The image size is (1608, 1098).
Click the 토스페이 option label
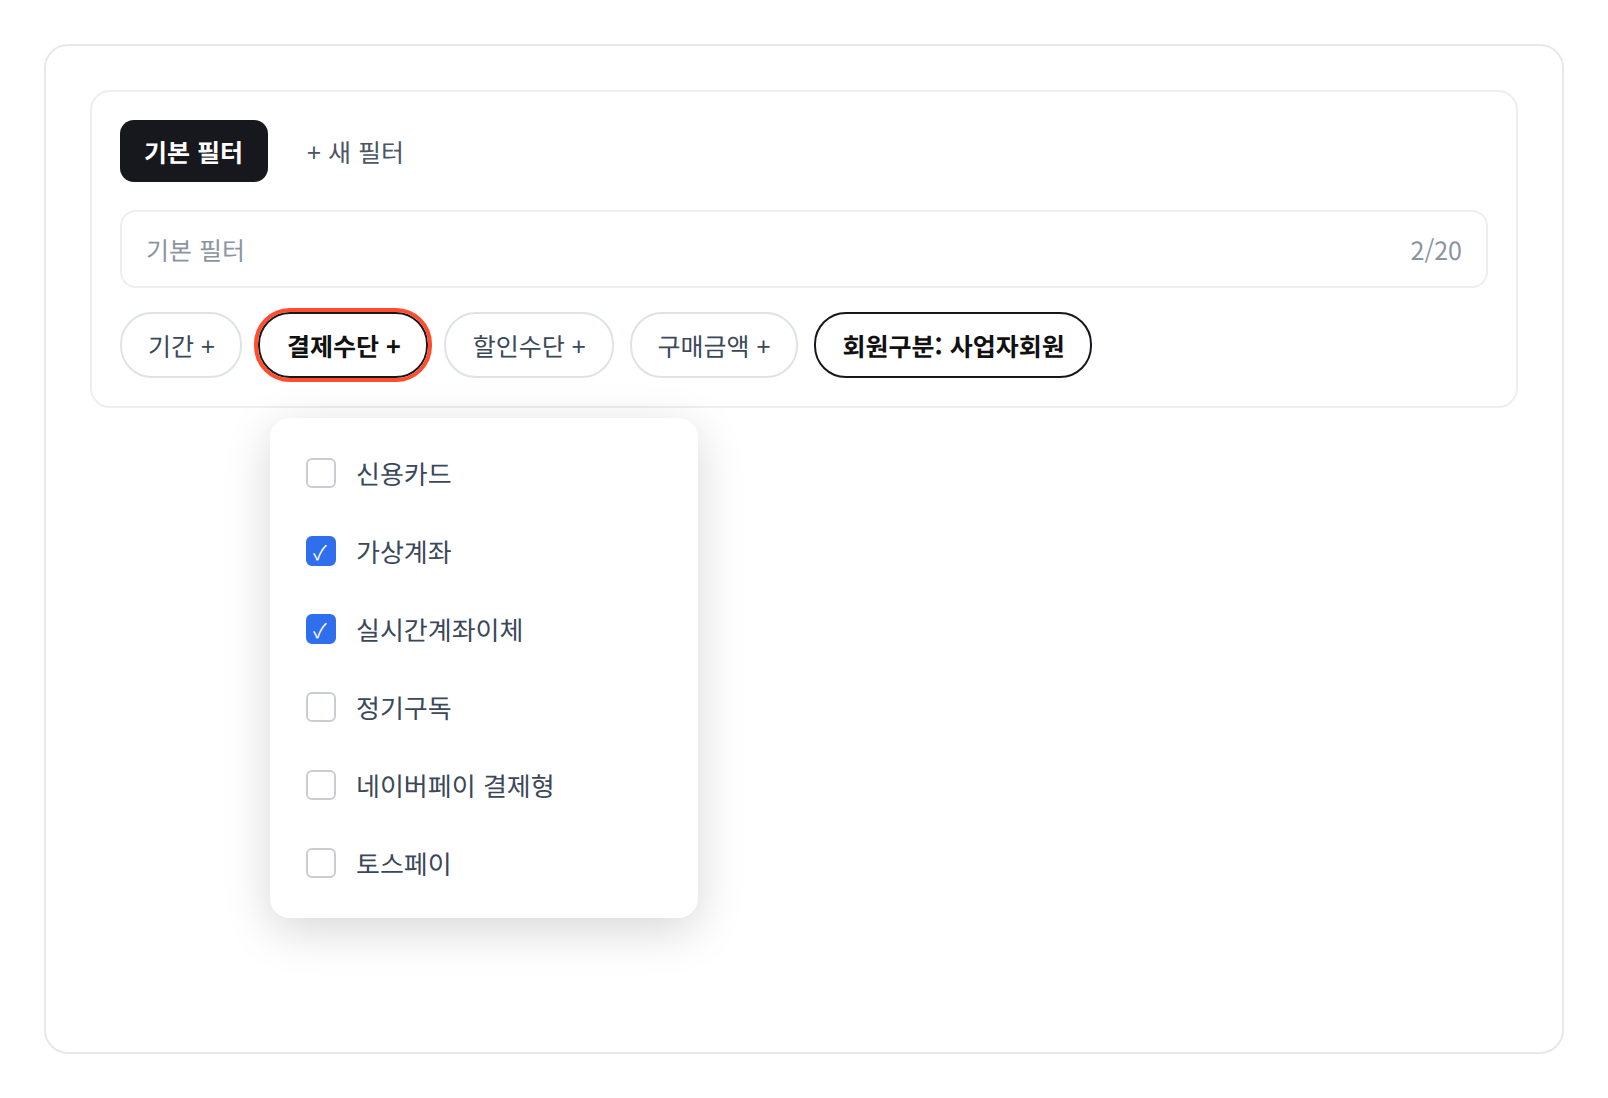tap(404, 863)
